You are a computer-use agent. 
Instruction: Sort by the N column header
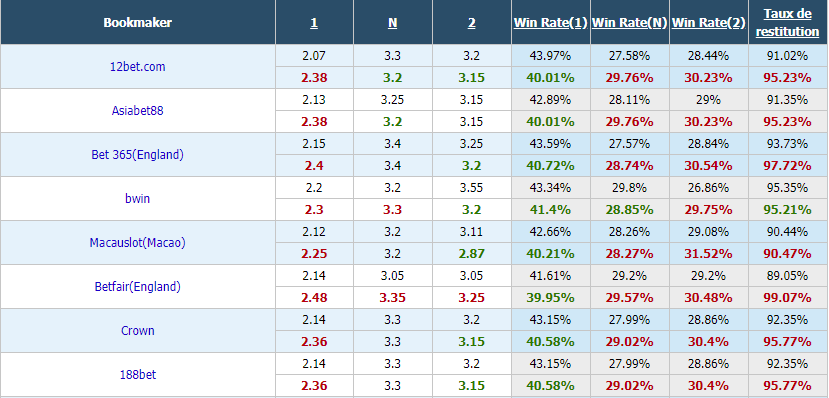[393, 23]
